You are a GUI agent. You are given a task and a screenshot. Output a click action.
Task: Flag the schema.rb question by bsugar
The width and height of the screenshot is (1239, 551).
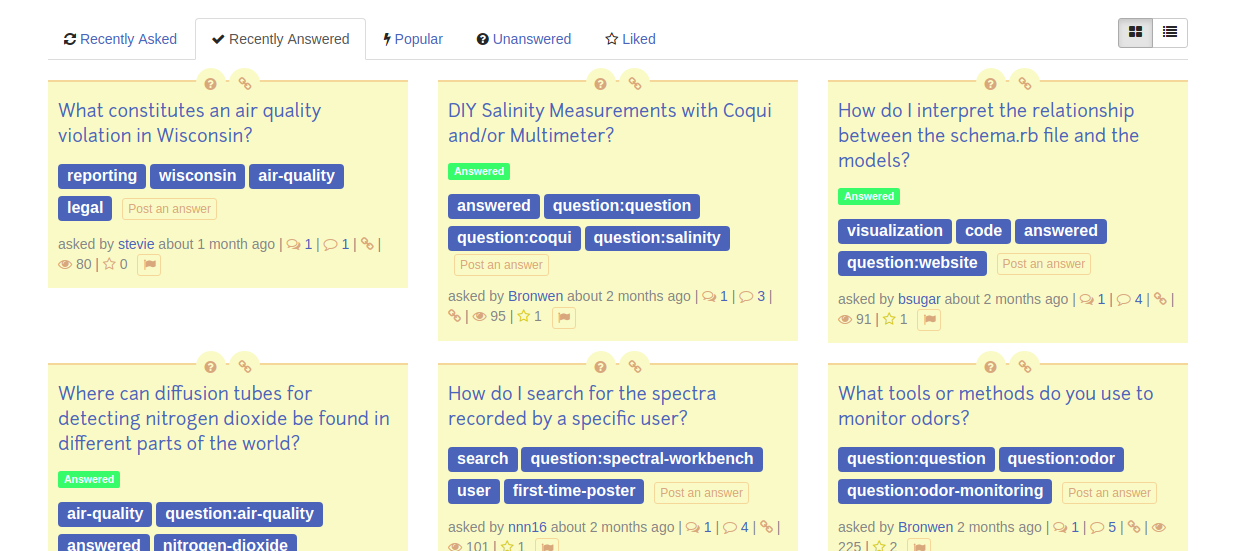pos(930,320)
